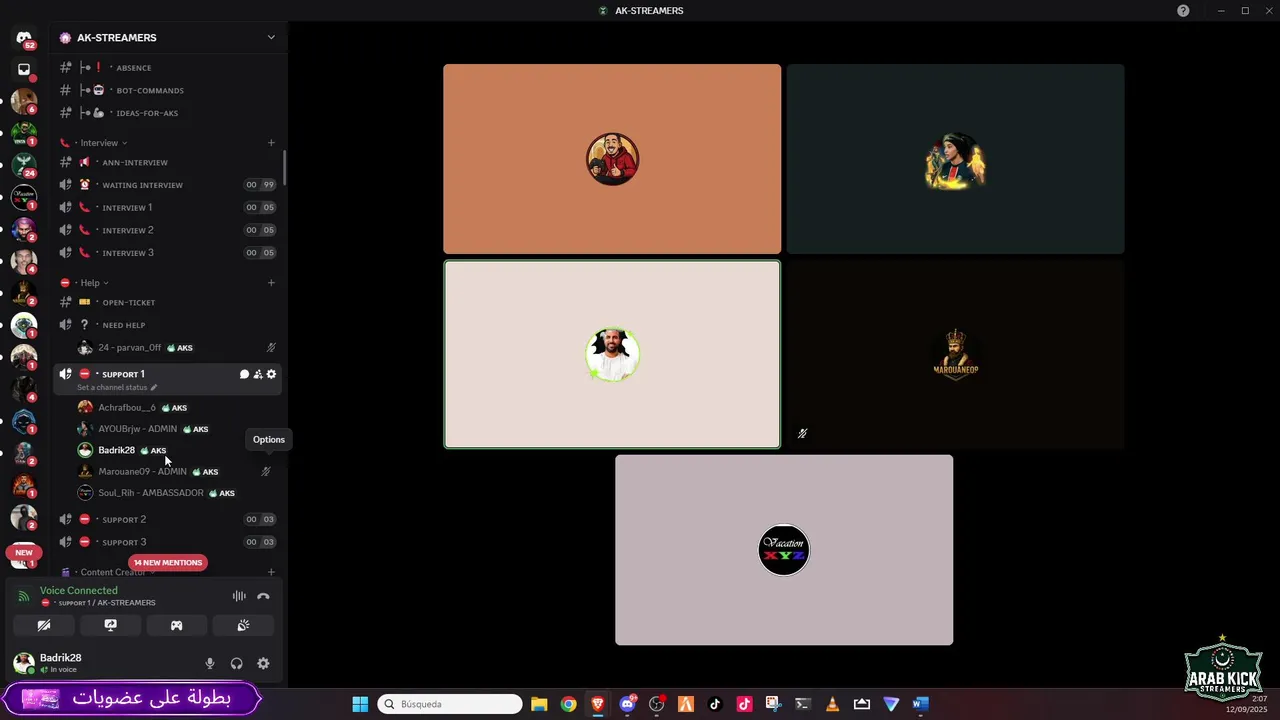
Task: Edit support 1 channel settings gear
Action: [271, 374]
